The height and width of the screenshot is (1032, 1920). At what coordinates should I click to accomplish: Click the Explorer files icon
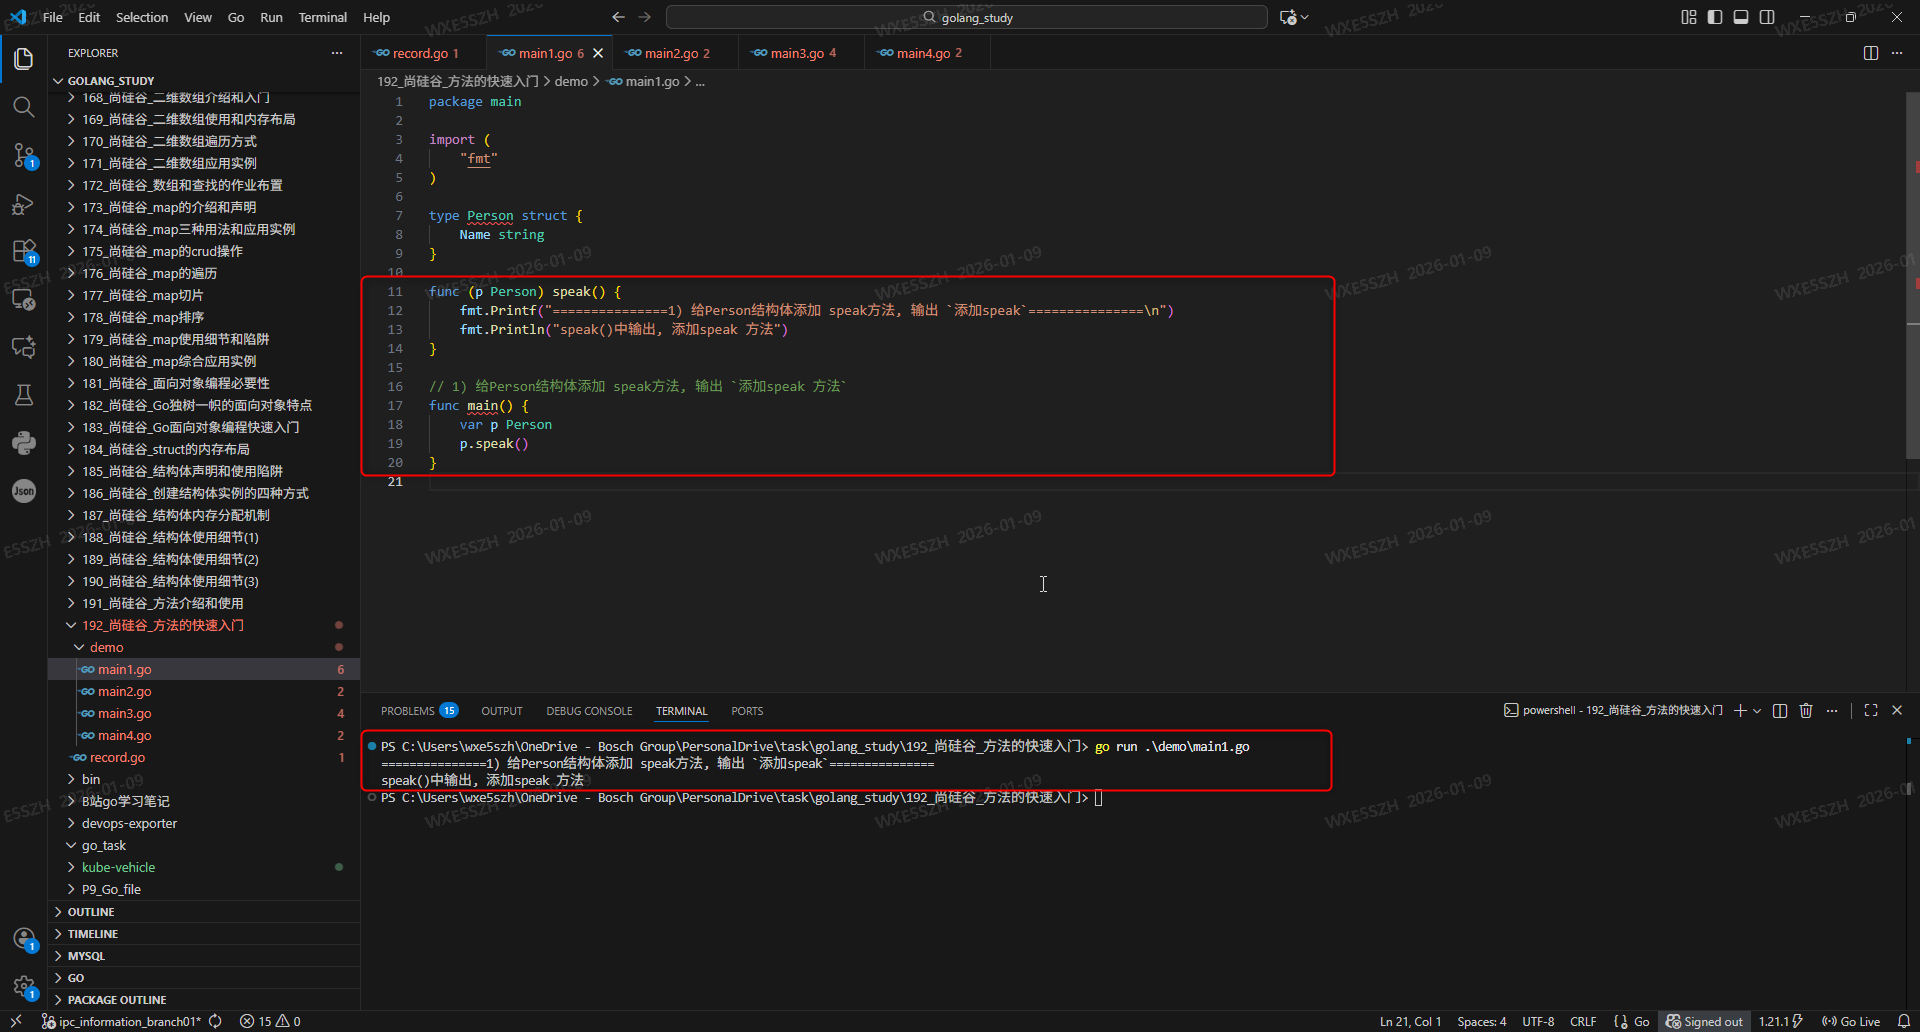click(24, 59)
